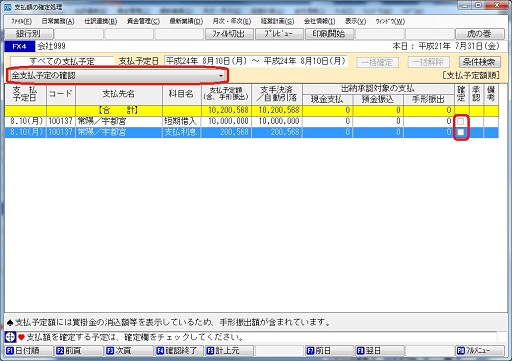Open the 会社情報(I) menu

(x=319, y=21)
